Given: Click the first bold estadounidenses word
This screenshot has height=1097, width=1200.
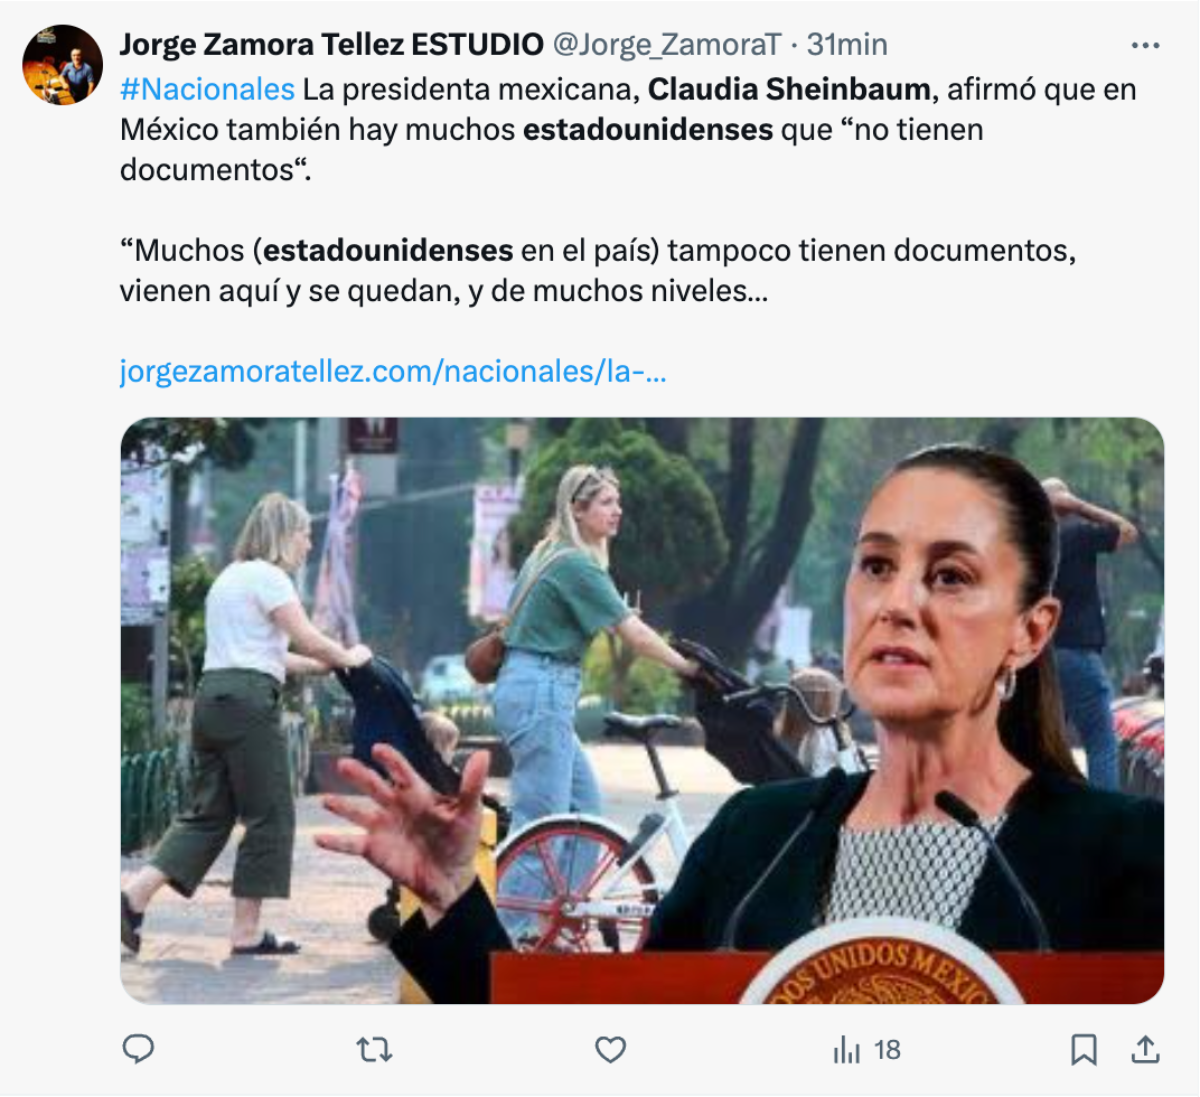Looking at the screenshot, I should click(x=648, y=130).
